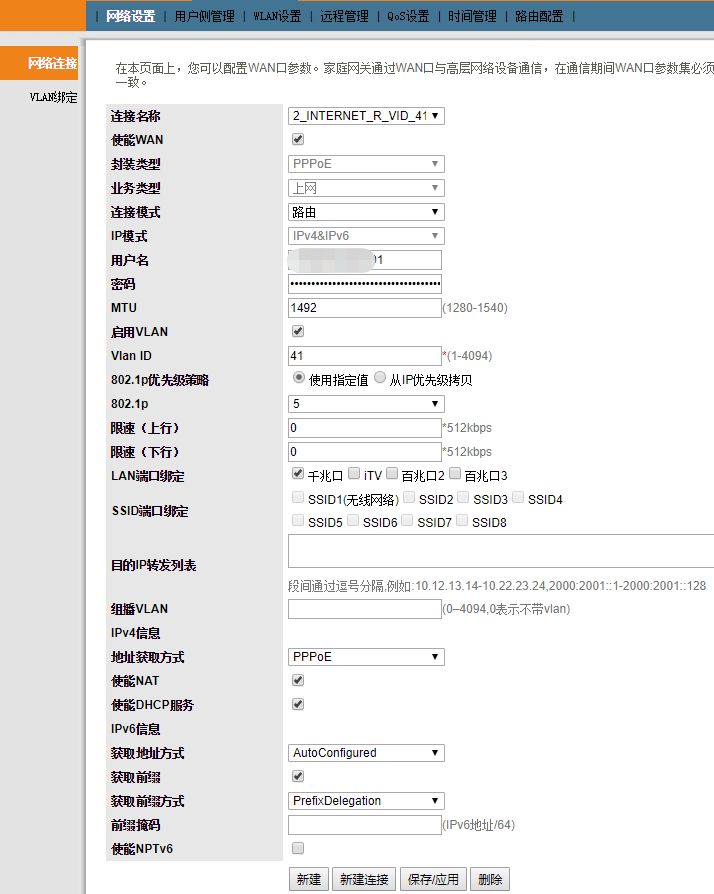Viewport: 714px width, 894px height.
Task: Open VLAN绑定 in the sidebar
Action: pyautogui.click(x=53, y=97)
